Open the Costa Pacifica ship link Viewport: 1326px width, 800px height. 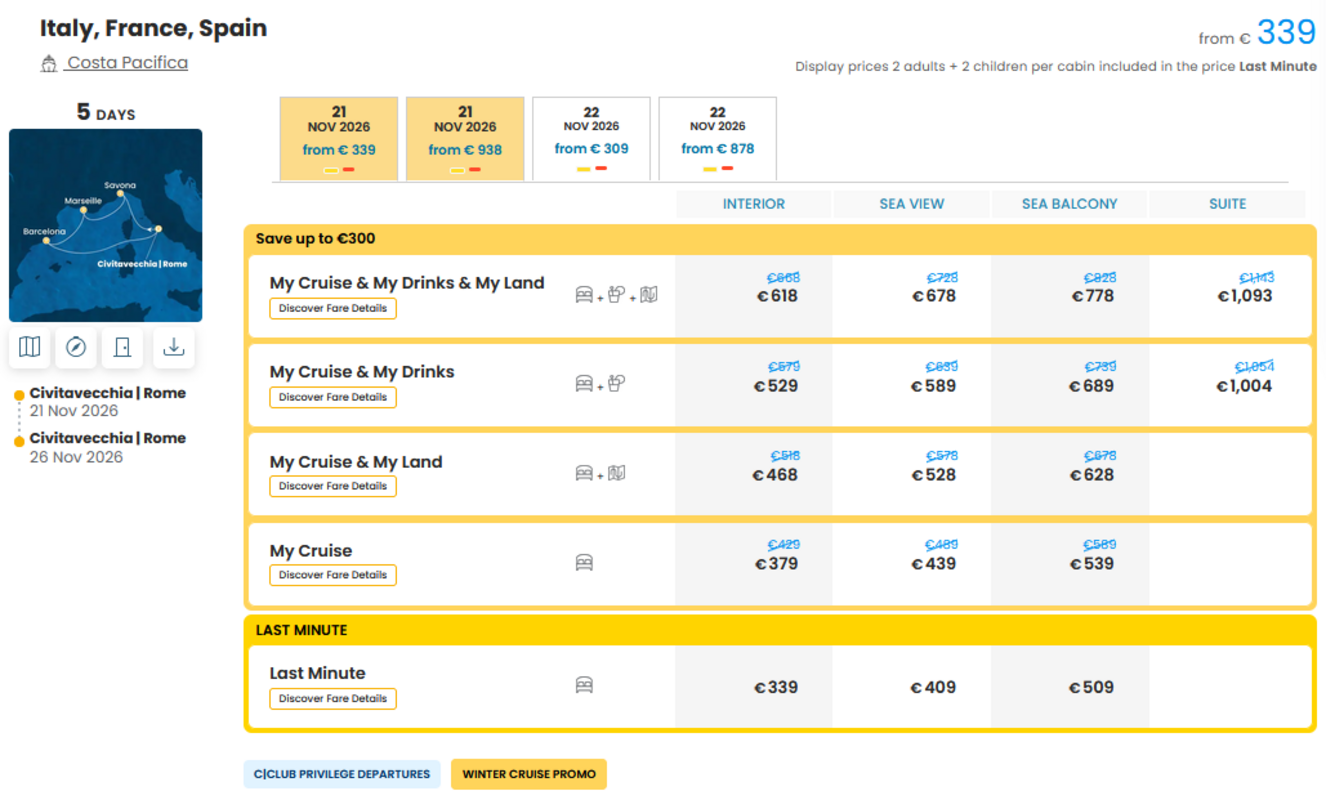point(127,63)
